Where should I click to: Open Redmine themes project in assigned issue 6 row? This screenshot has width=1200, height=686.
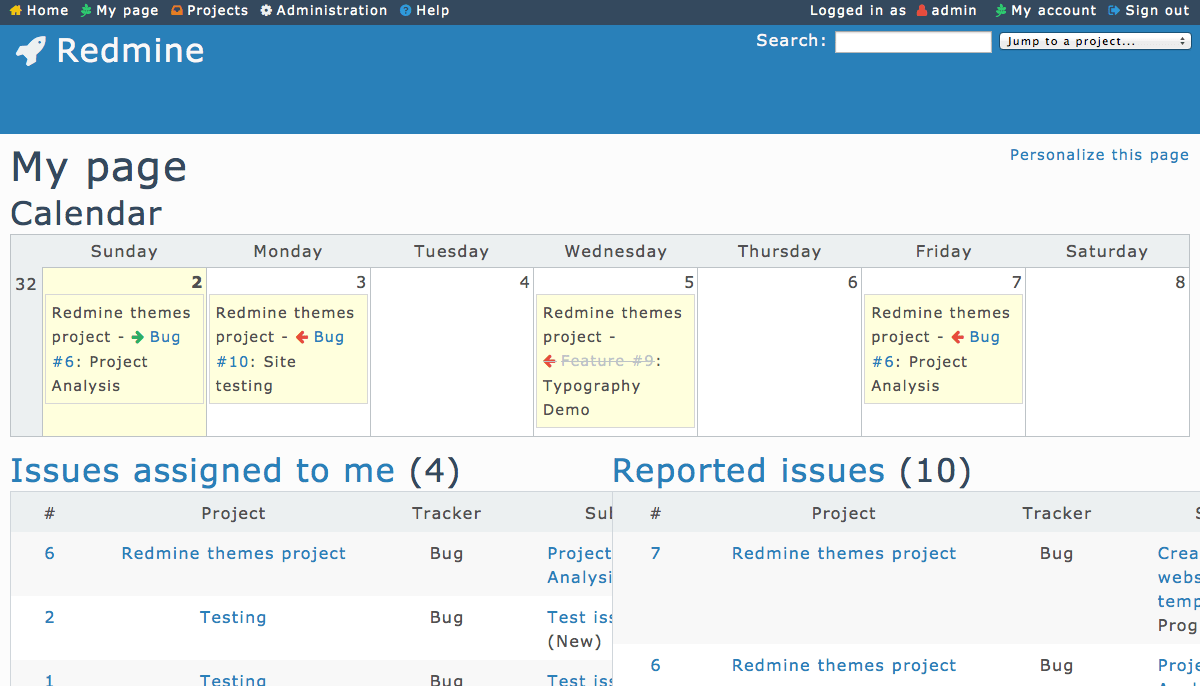pyautogui.click(x=234, y=553)
